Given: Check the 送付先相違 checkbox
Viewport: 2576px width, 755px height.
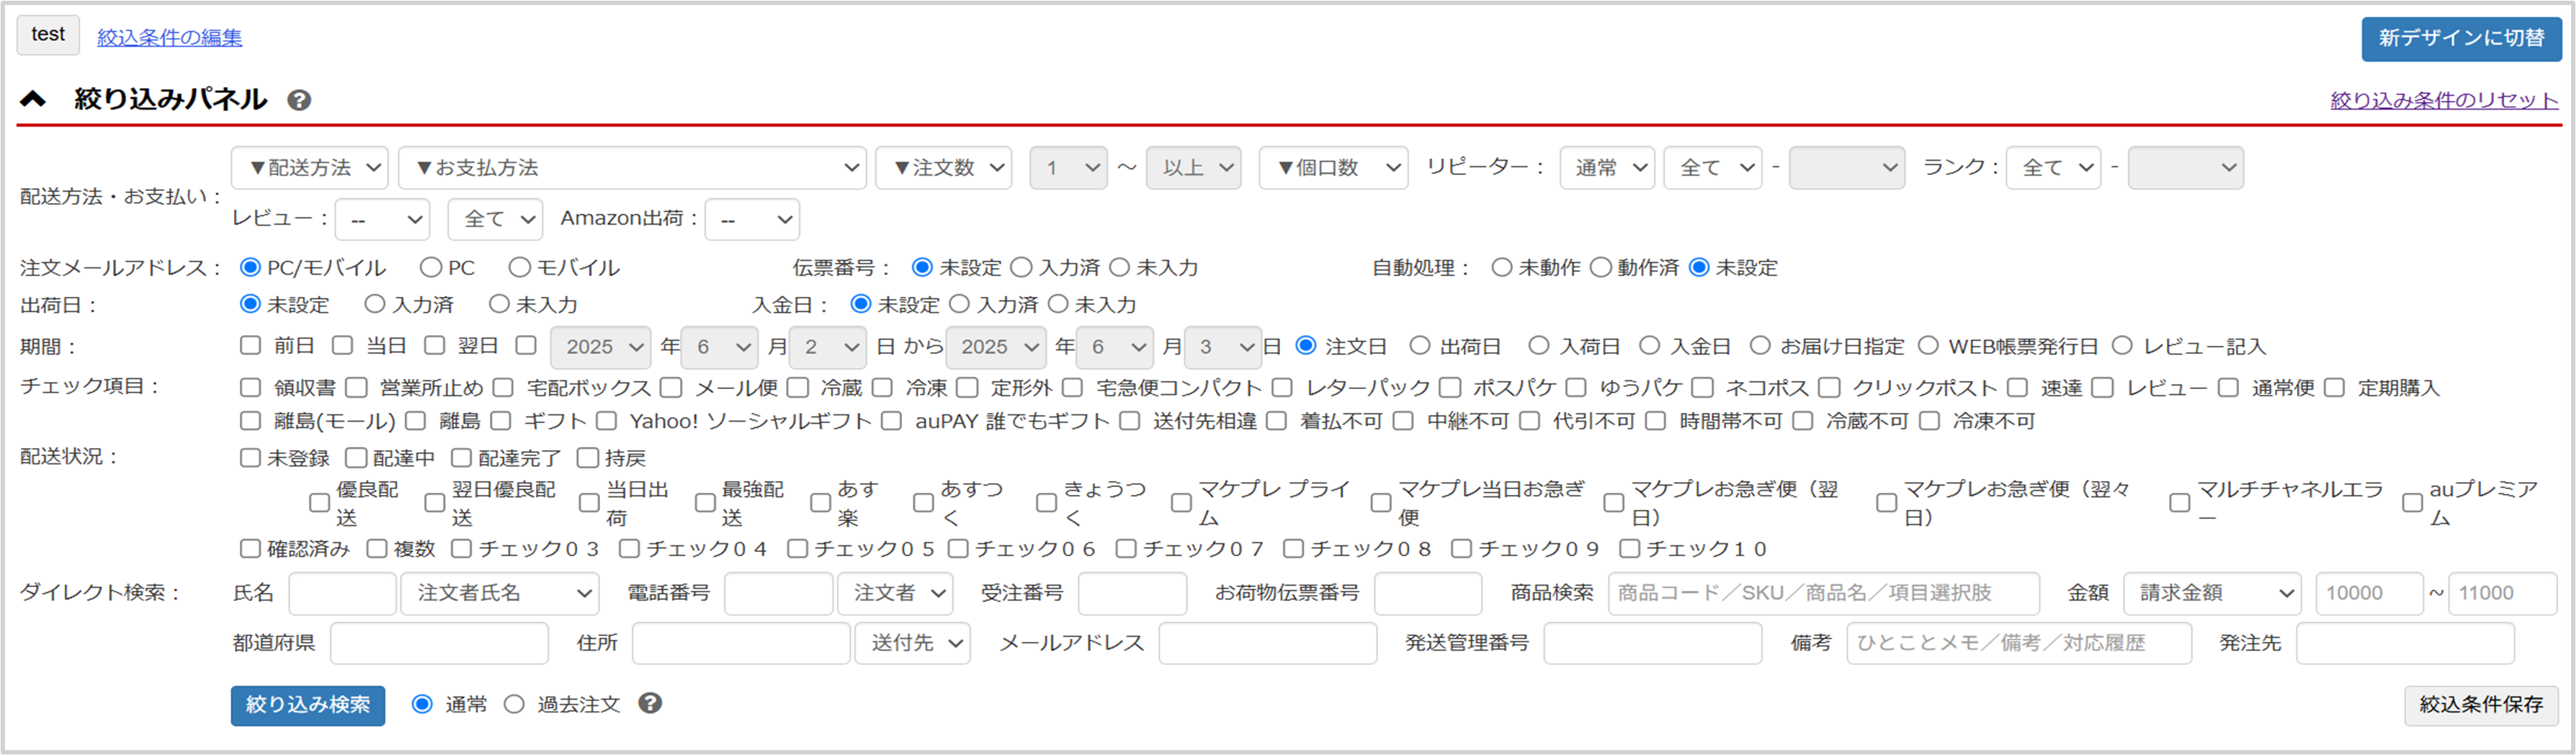Looking at the screenshot, I should click(x=1129, y=422).
